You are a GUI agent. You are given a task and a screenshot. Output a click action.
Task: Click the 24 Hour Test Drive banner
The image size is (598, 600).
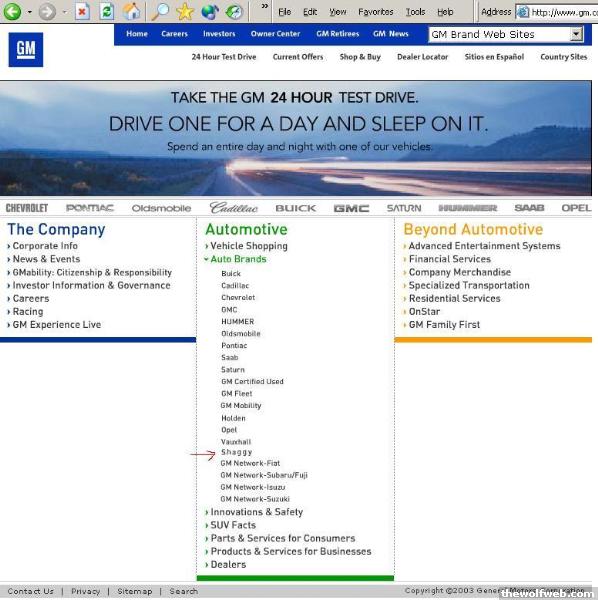click(296, 138)
